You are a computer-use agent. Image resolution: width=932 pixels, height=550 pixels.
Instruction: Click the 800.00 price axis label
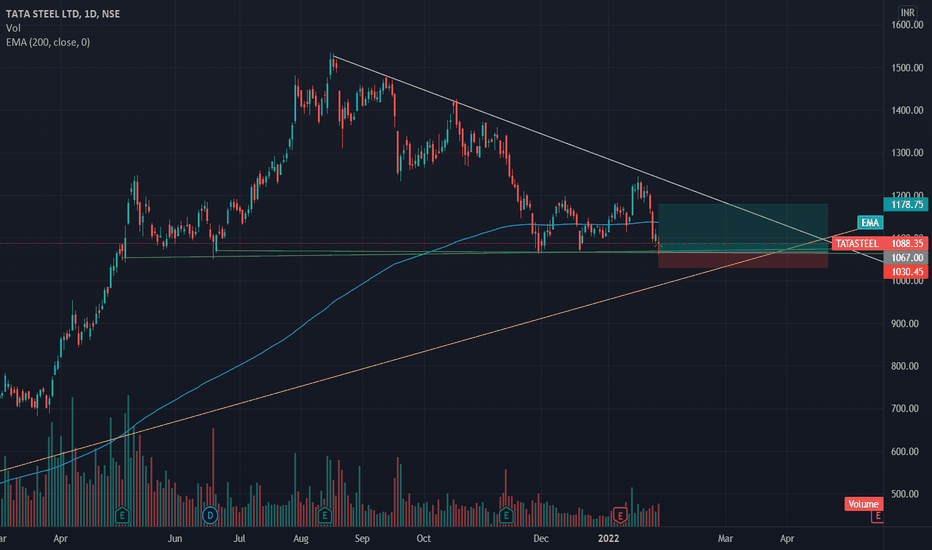[905, 366]
